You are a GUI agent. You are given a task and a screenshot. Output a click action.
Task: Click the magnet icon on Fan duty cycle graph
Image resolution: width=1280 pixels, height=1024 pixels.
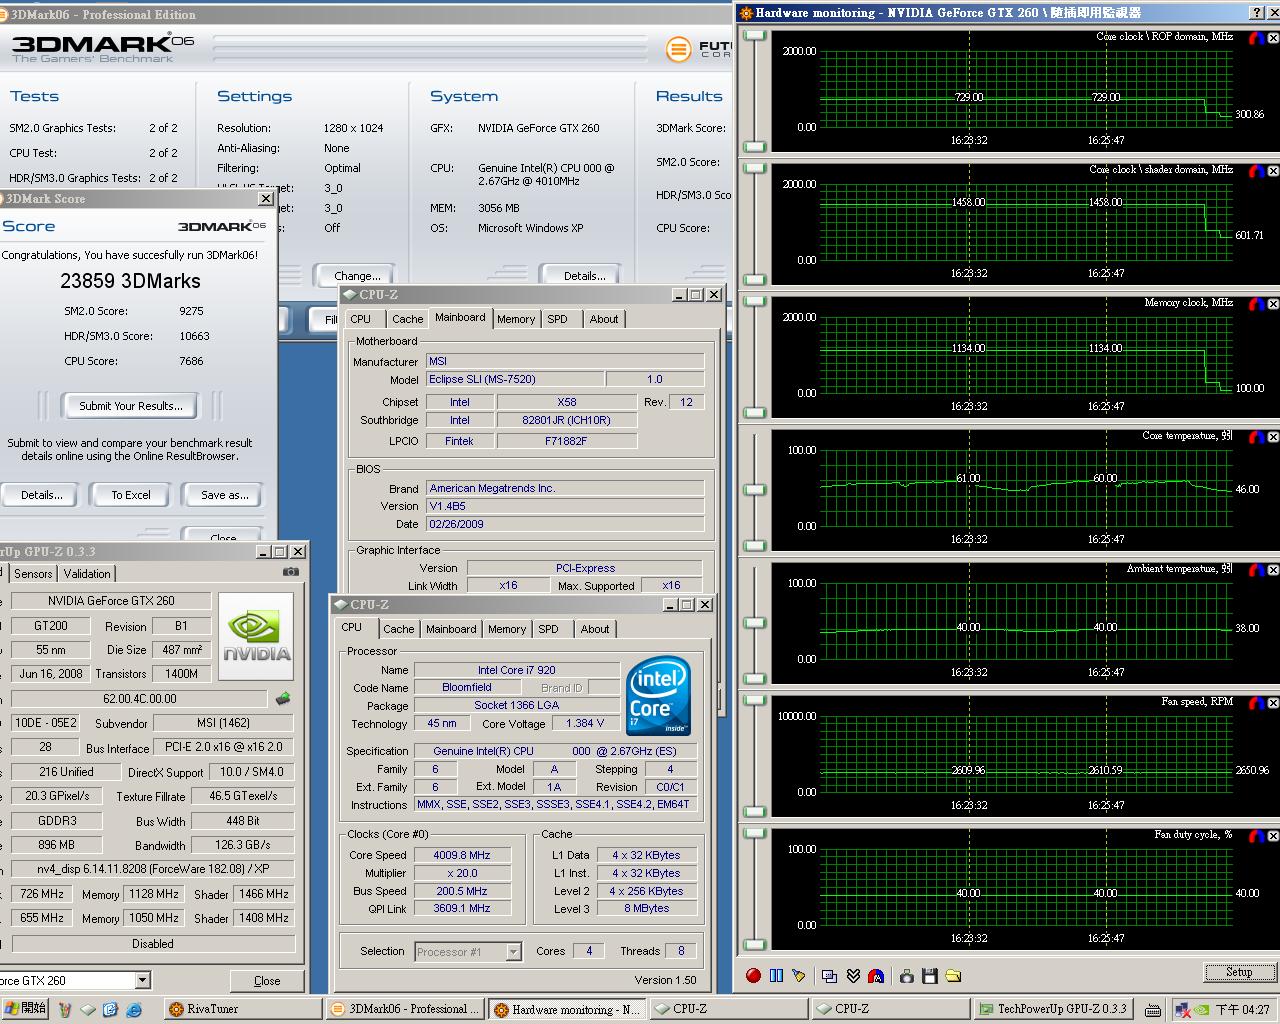[1256, 836]
